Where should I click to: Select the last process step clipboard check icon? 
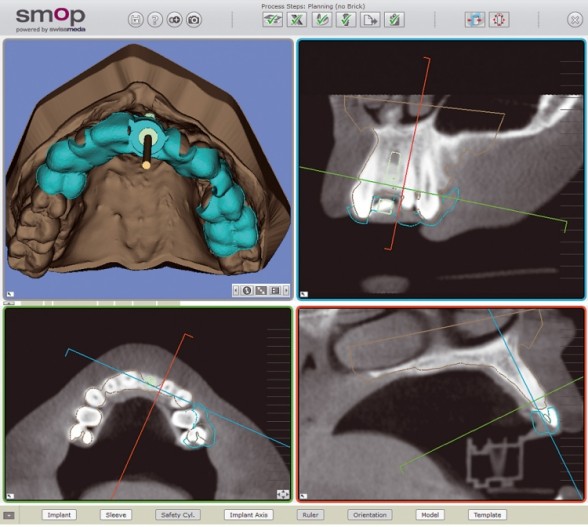[x=394, y=20]
